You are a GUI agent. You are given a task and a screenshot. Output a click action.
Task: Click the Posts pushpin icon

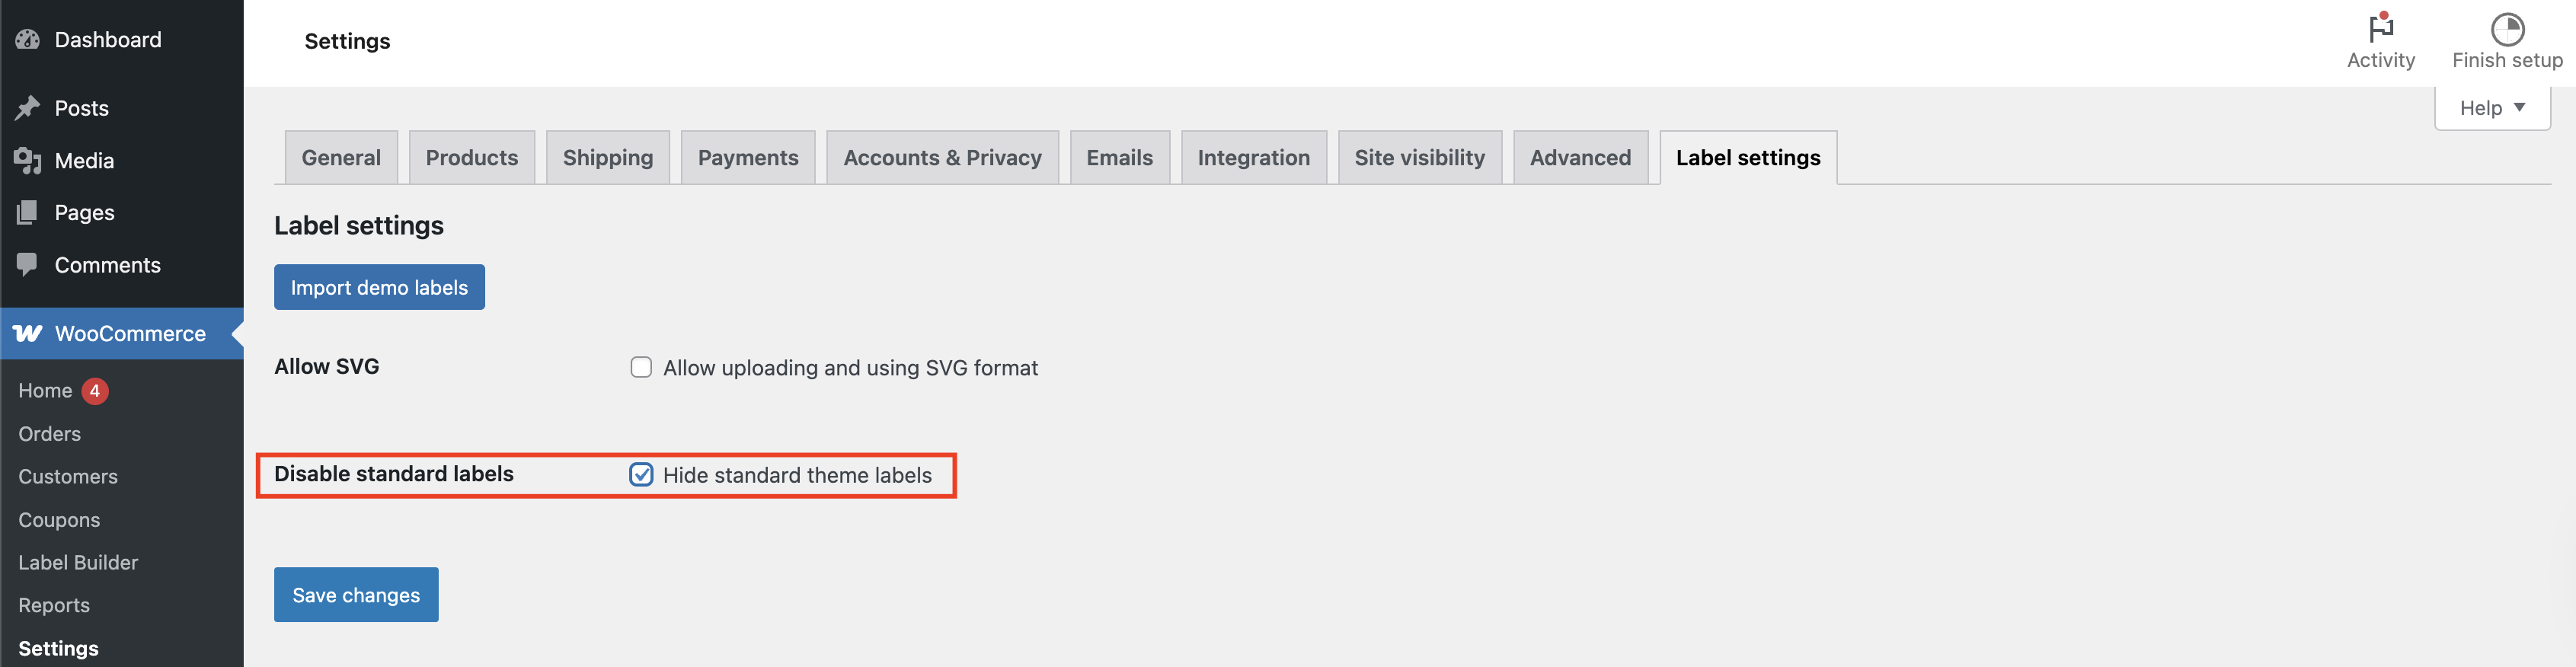pyautogui.click(x=27, y=108)
